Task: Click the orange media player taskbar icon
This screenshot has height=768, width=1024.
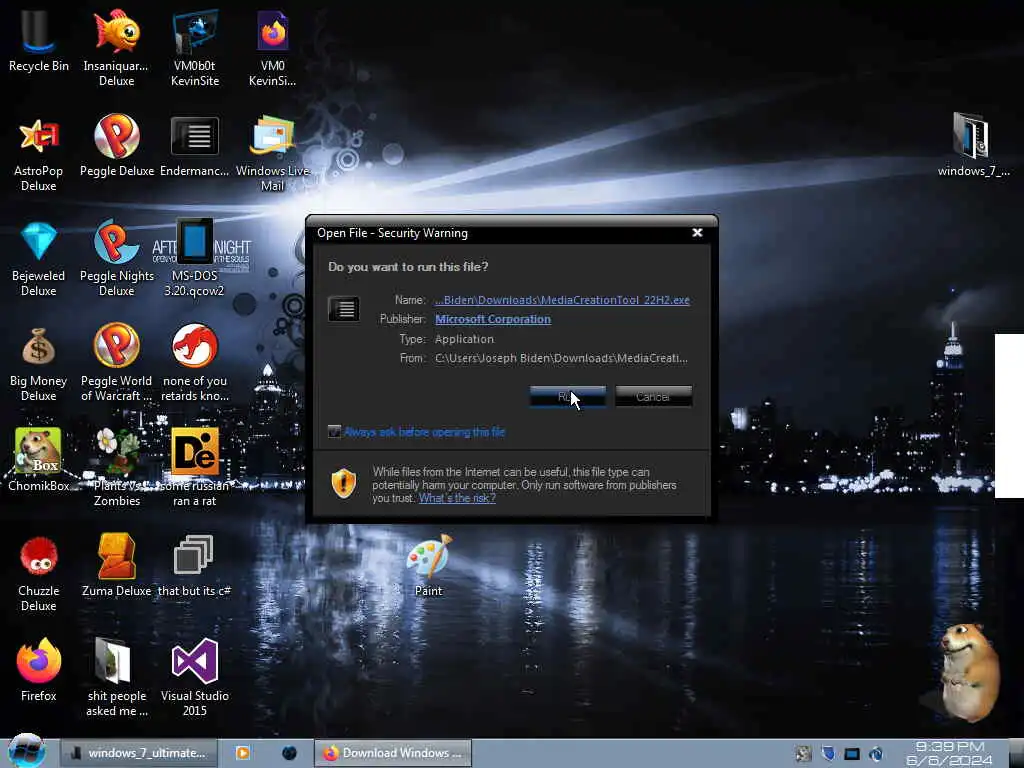Action: (242, 753)
